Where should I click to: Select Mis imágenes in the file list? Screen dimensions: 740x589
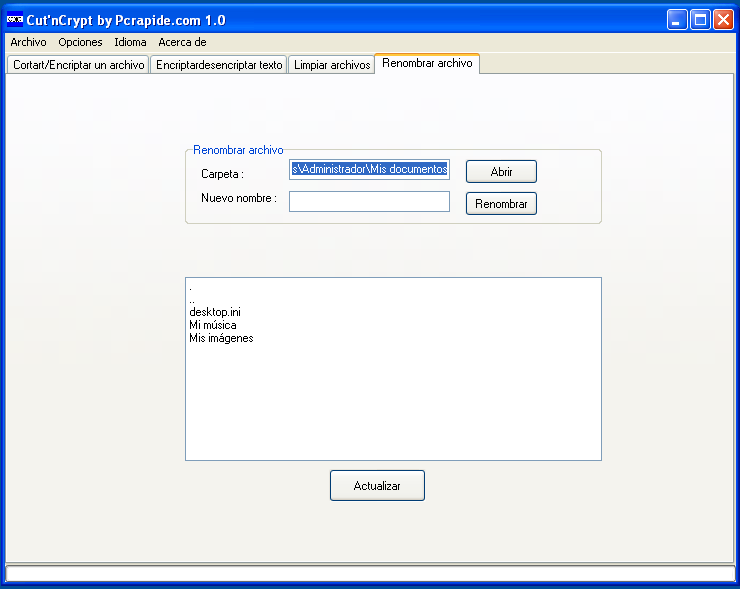[221, 338]
